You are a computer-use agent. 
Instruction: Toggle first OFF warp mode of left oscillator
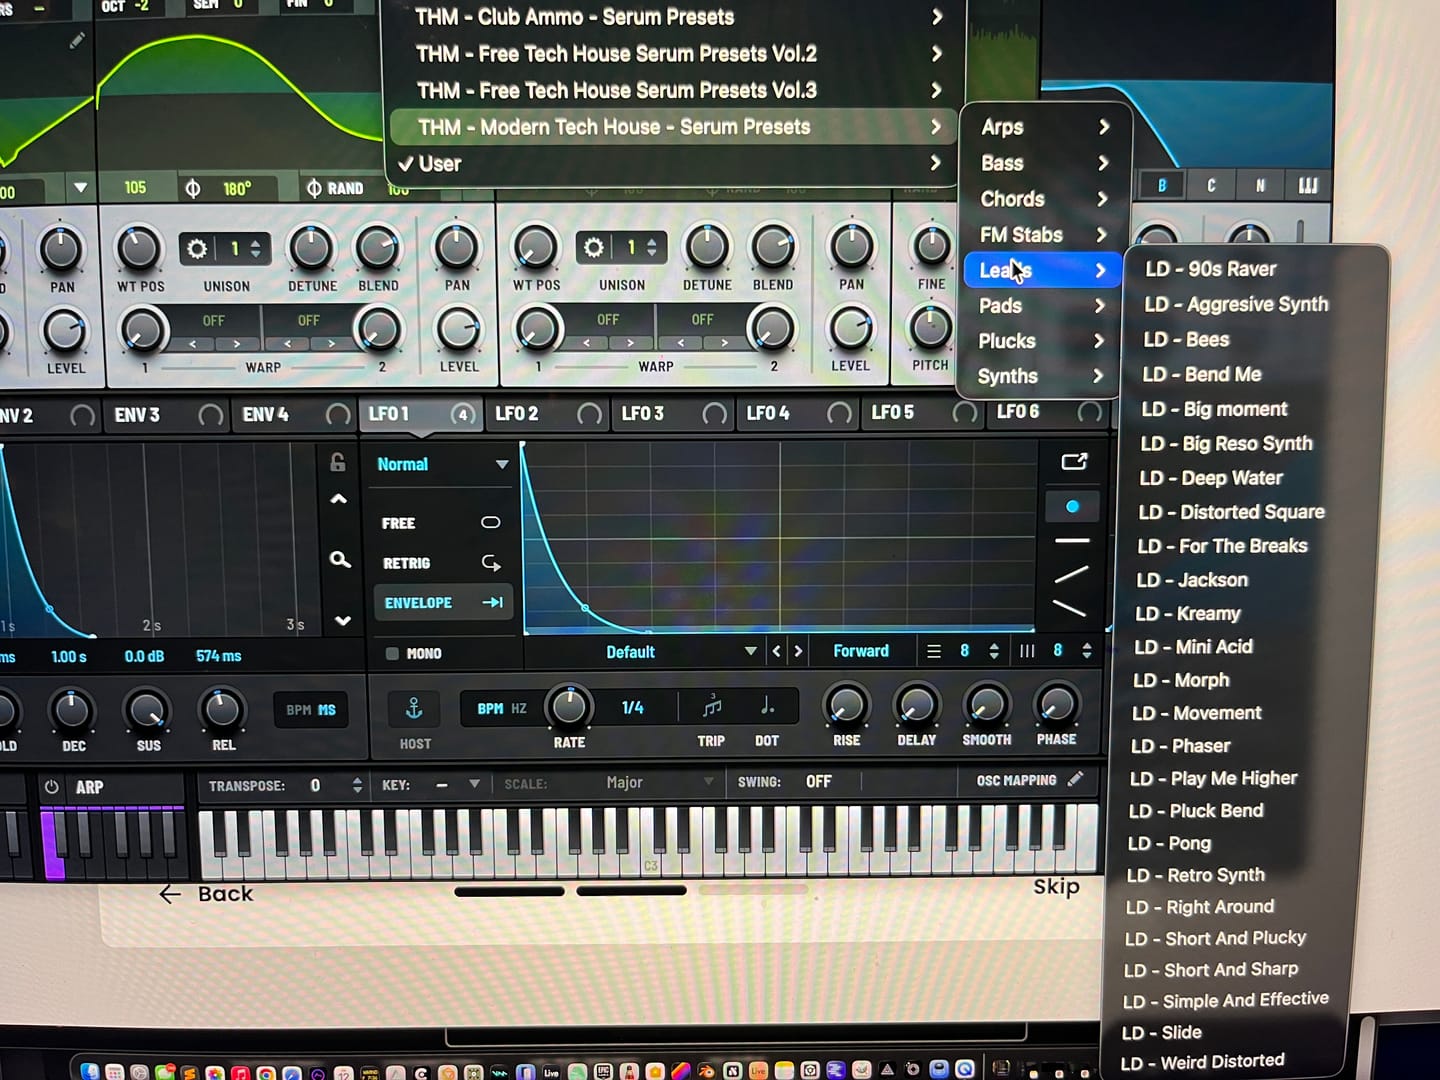click(x=214, y=321)
